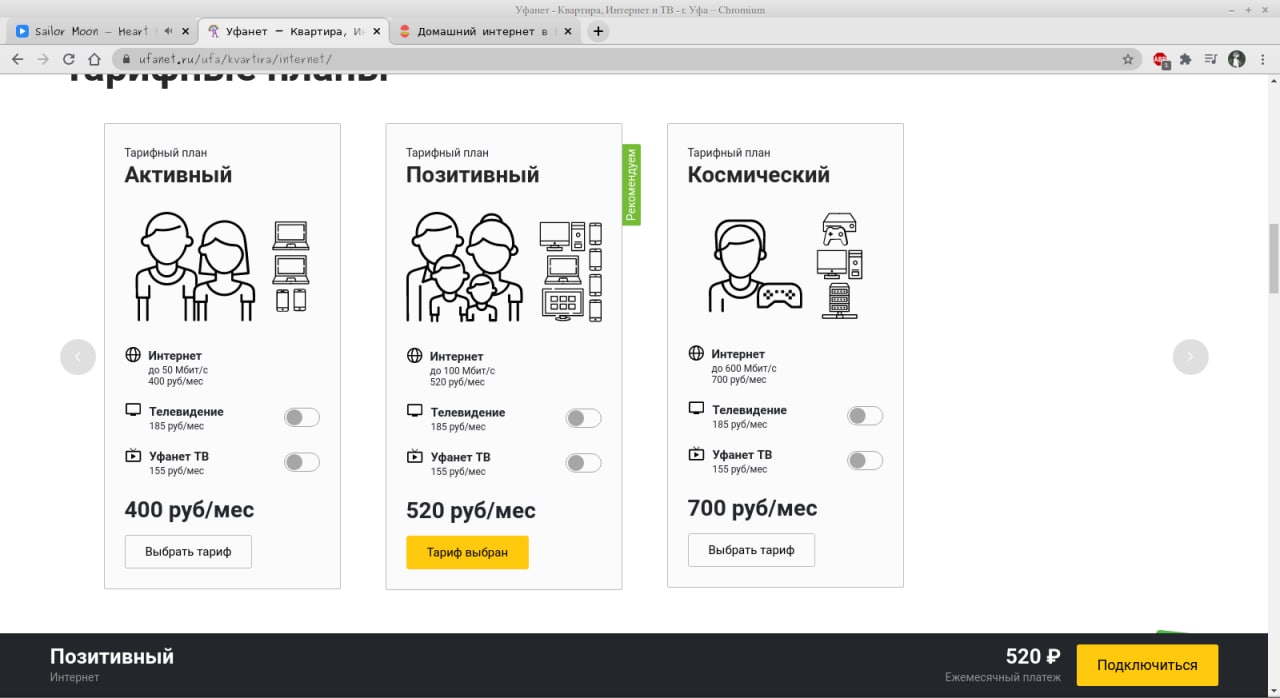The width and height of the screenshot is (1280, 698).
Task: Go back with the browser back arrow
Action: [x=17, y=59]
